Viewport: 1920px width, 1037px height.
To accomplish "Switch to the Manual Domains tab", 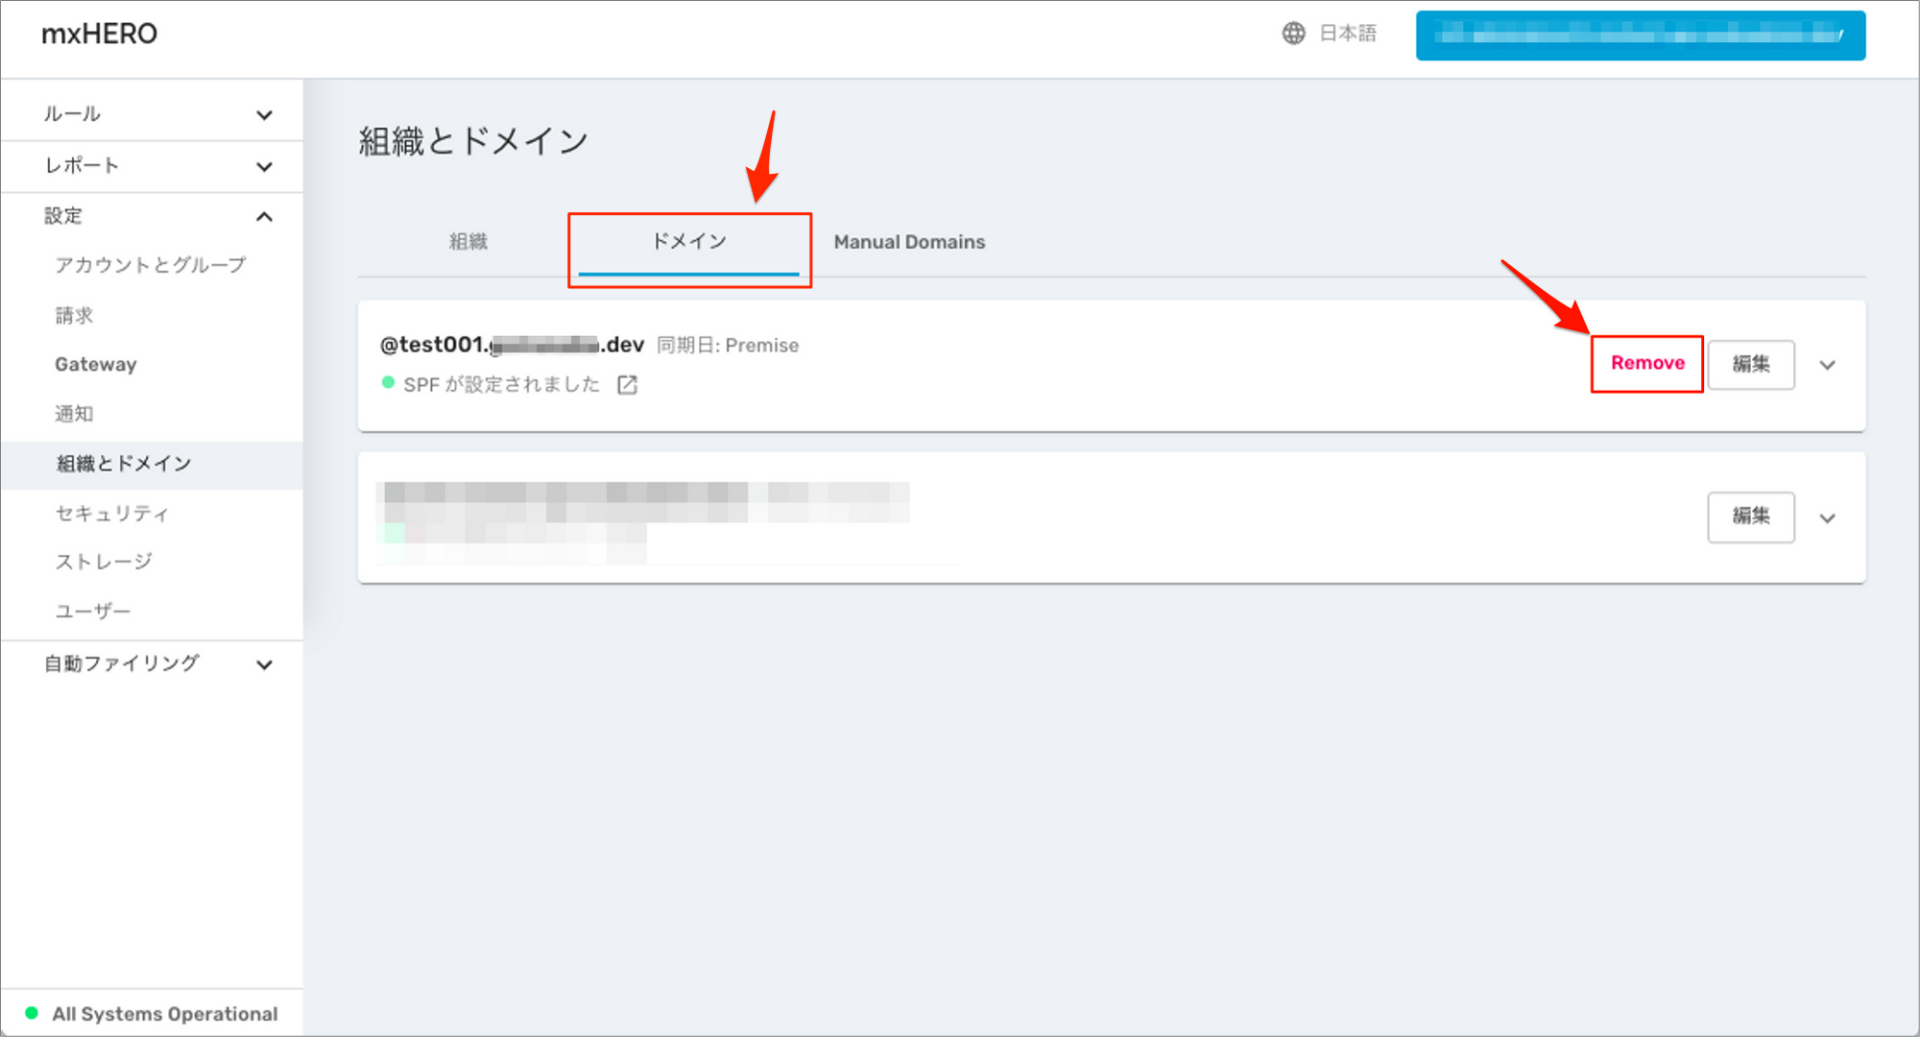I will click(x=909, y=241).
